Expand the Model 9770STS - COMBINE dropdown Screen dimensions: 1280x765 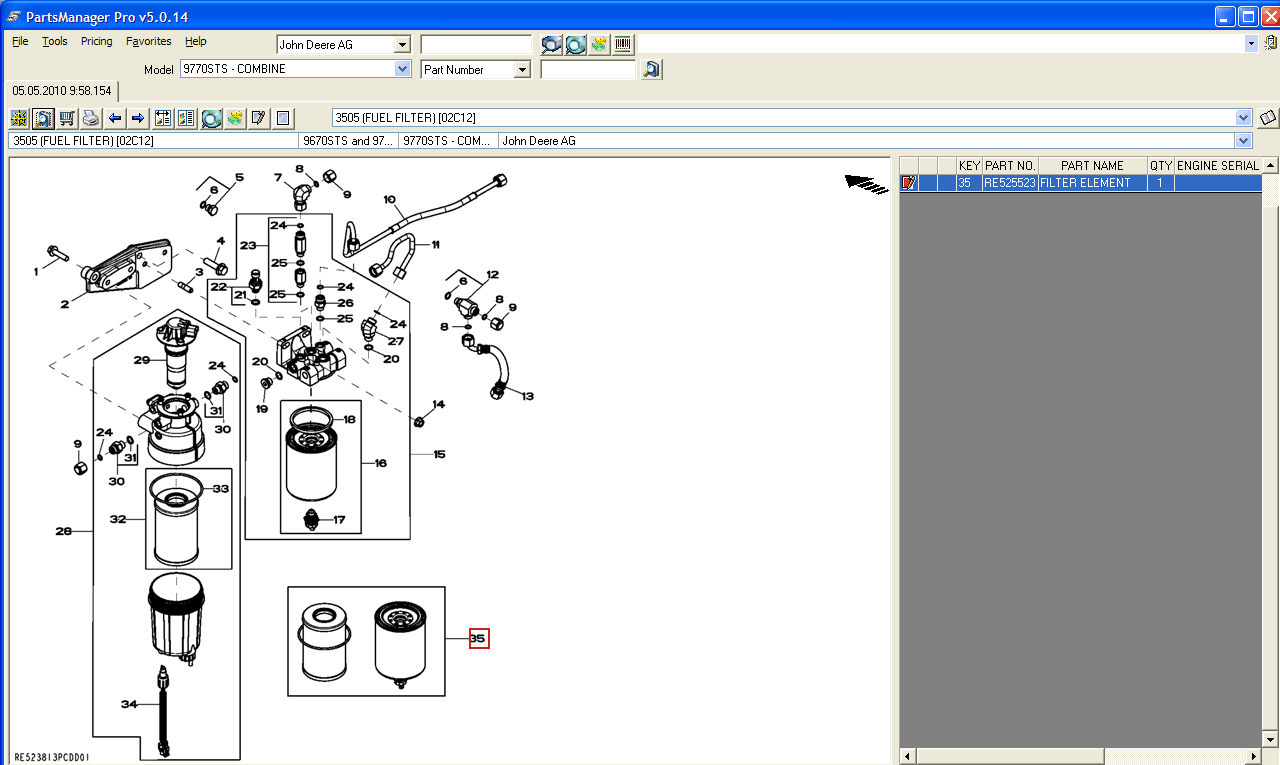click(x=403, y=69)
